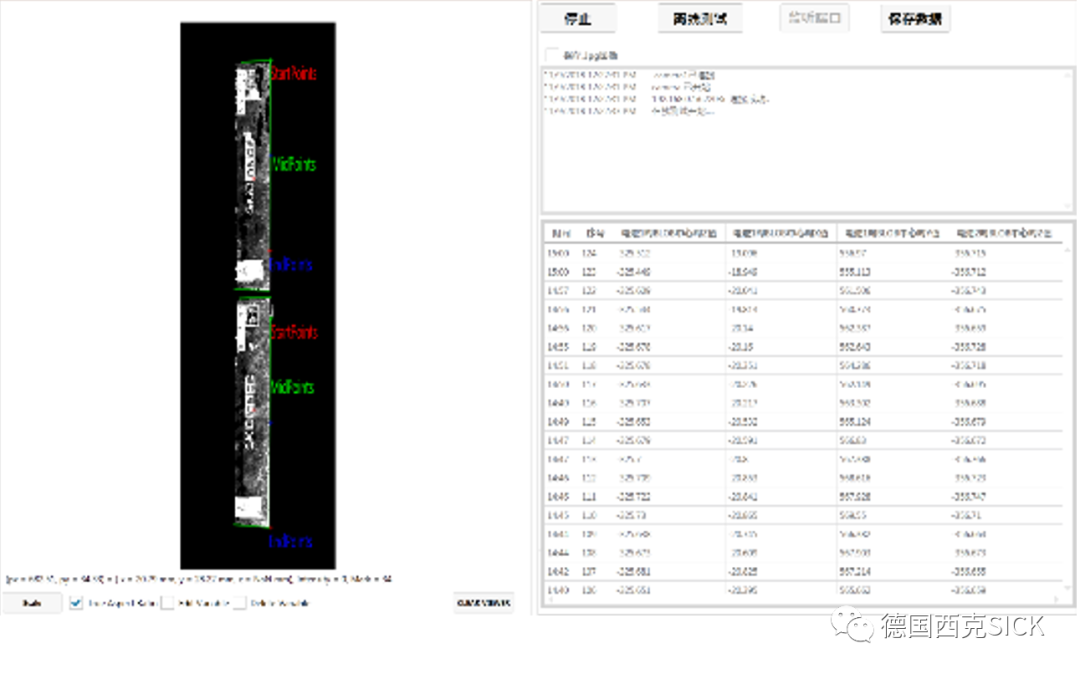Click the data table scrollbar up arrow
1080x674 pixels.
point(1068,251)
